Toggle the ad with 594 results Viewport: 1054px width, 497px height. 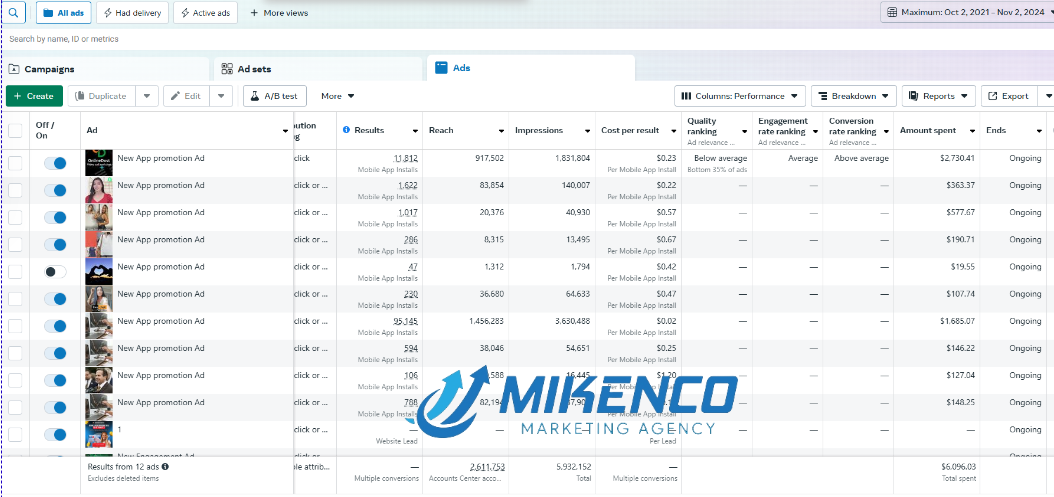point(55,353)
